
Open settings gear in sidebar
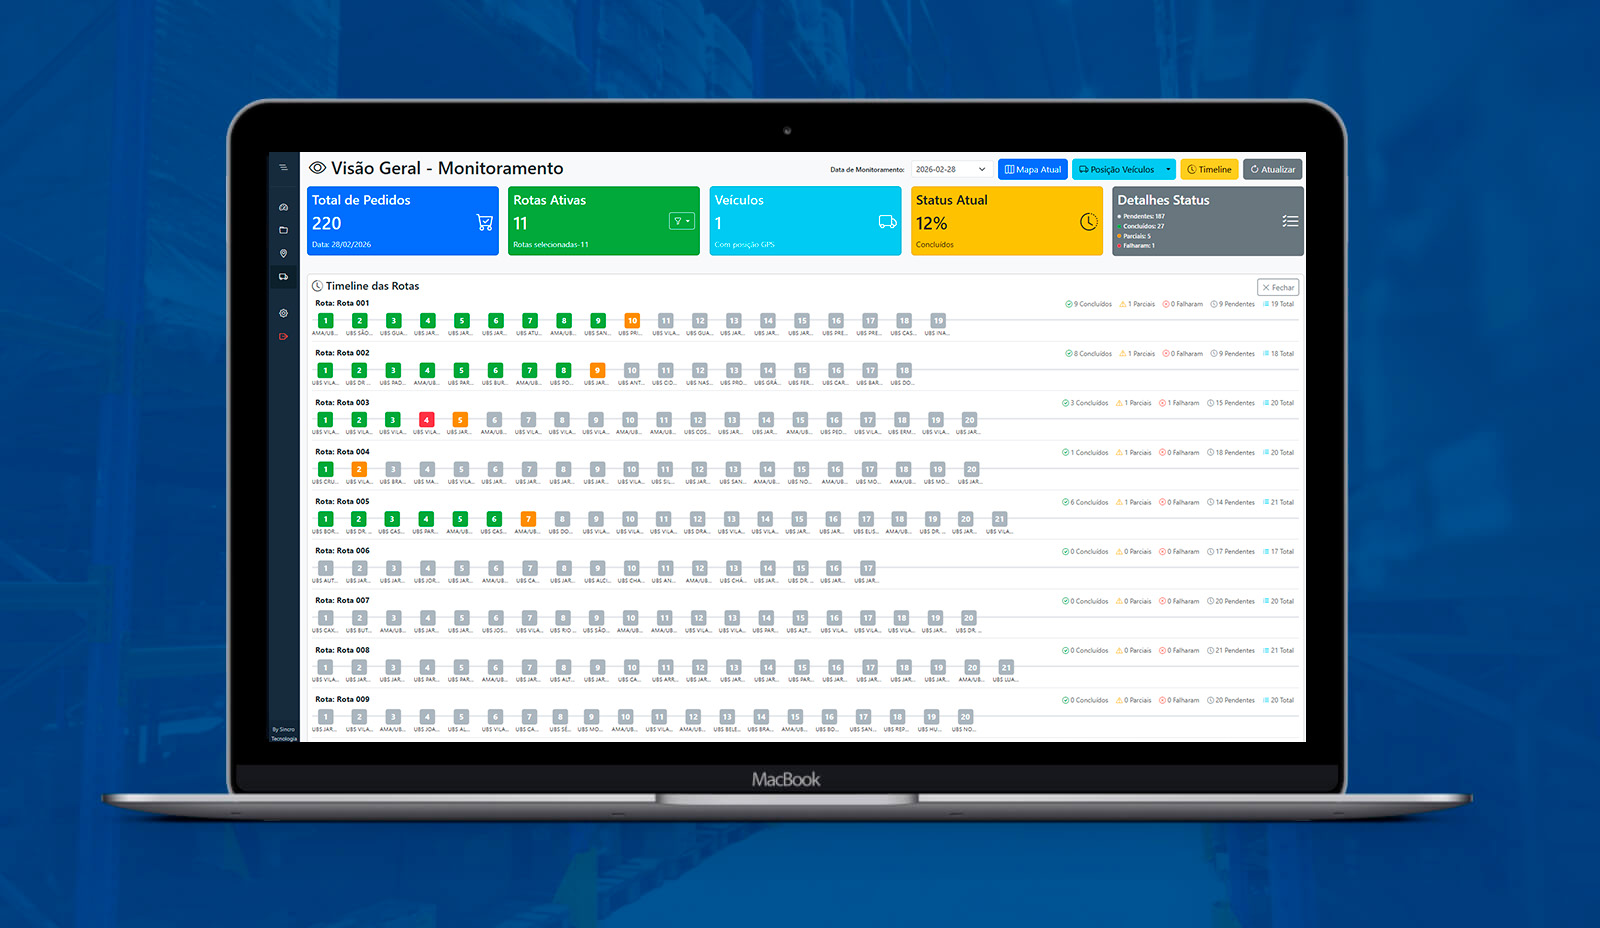pos(283,313)
